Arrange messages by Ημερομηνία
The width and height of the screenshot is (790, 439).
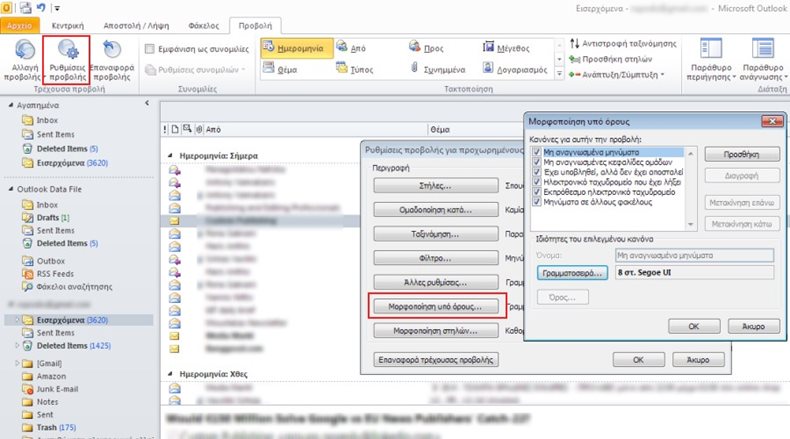click(297, 48)
